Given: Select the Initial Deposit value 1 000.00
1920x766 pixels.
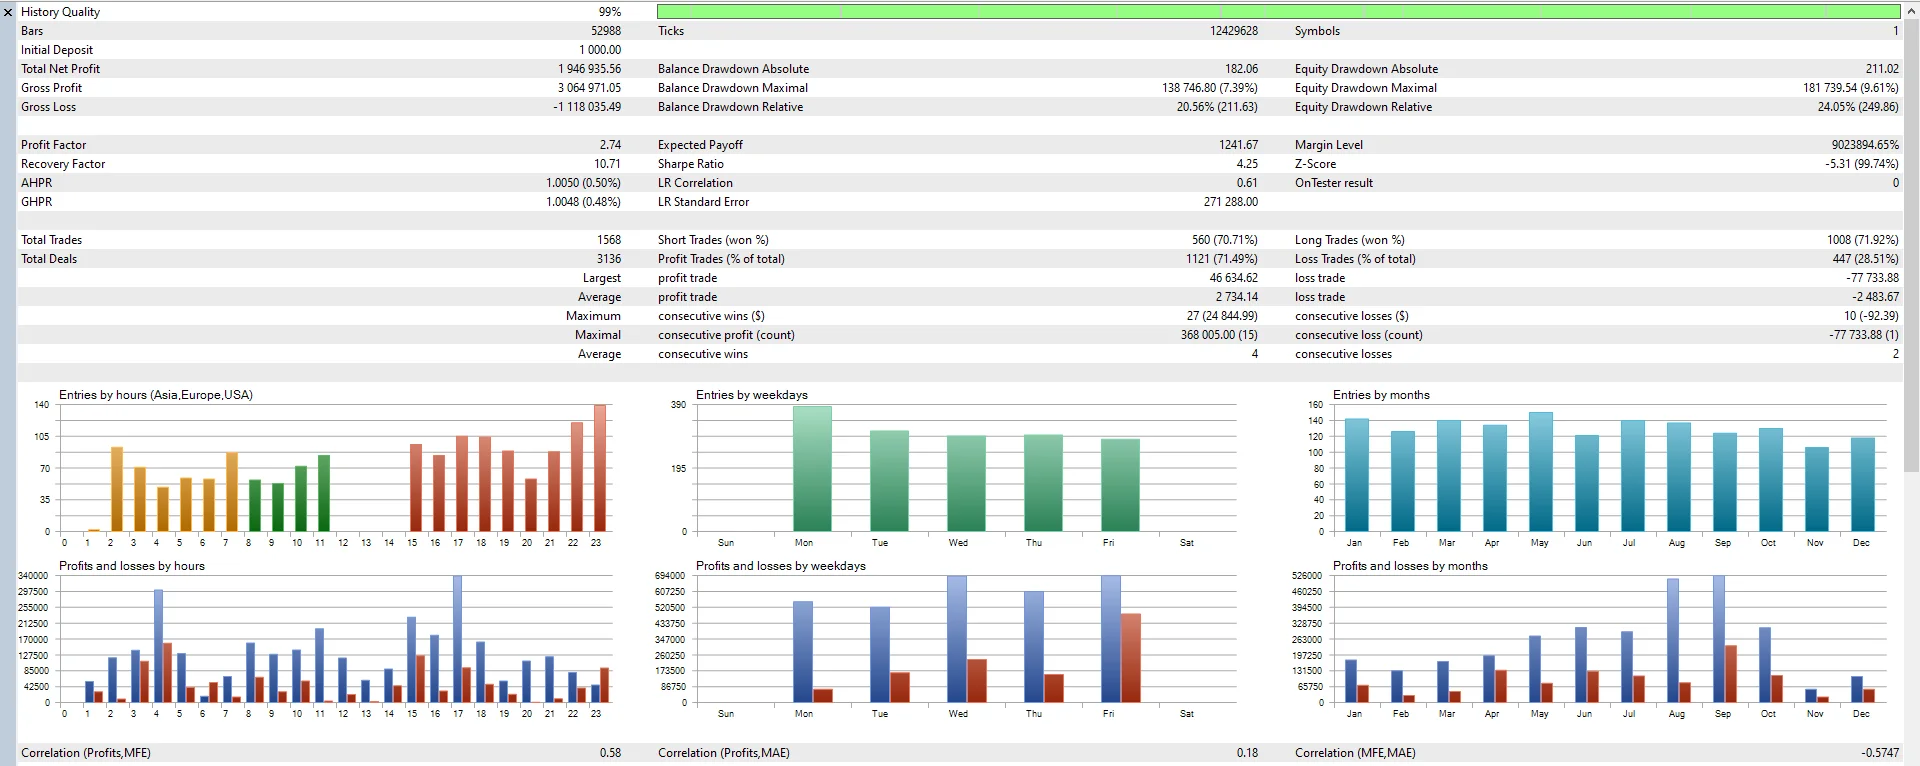Looking at the screenshot, I should [600, 50].
